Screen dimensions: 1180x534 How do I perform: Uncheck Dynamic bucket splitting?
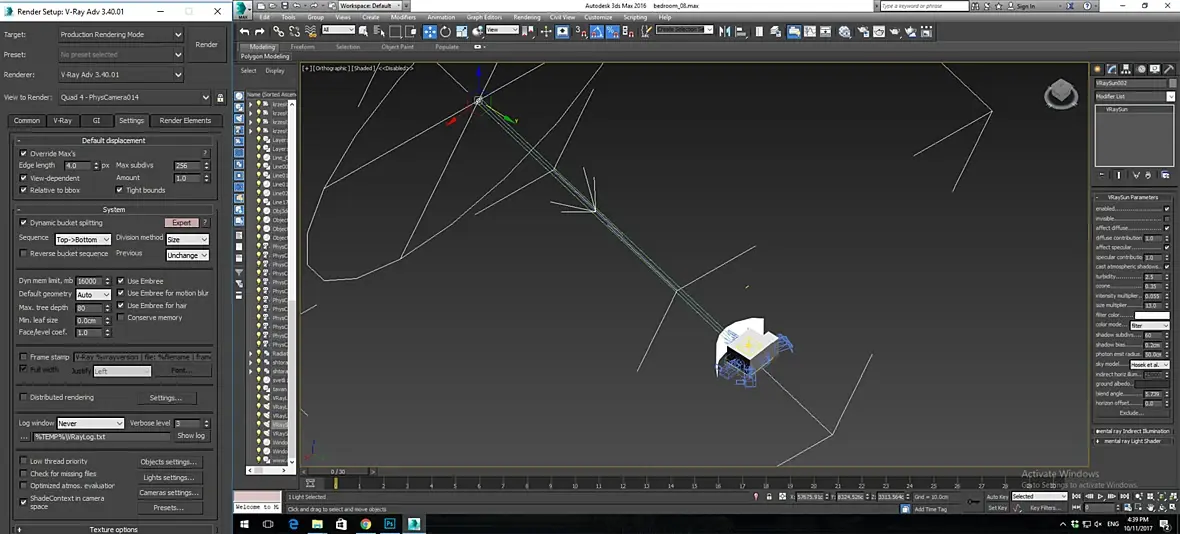click(x=24, y=223)
